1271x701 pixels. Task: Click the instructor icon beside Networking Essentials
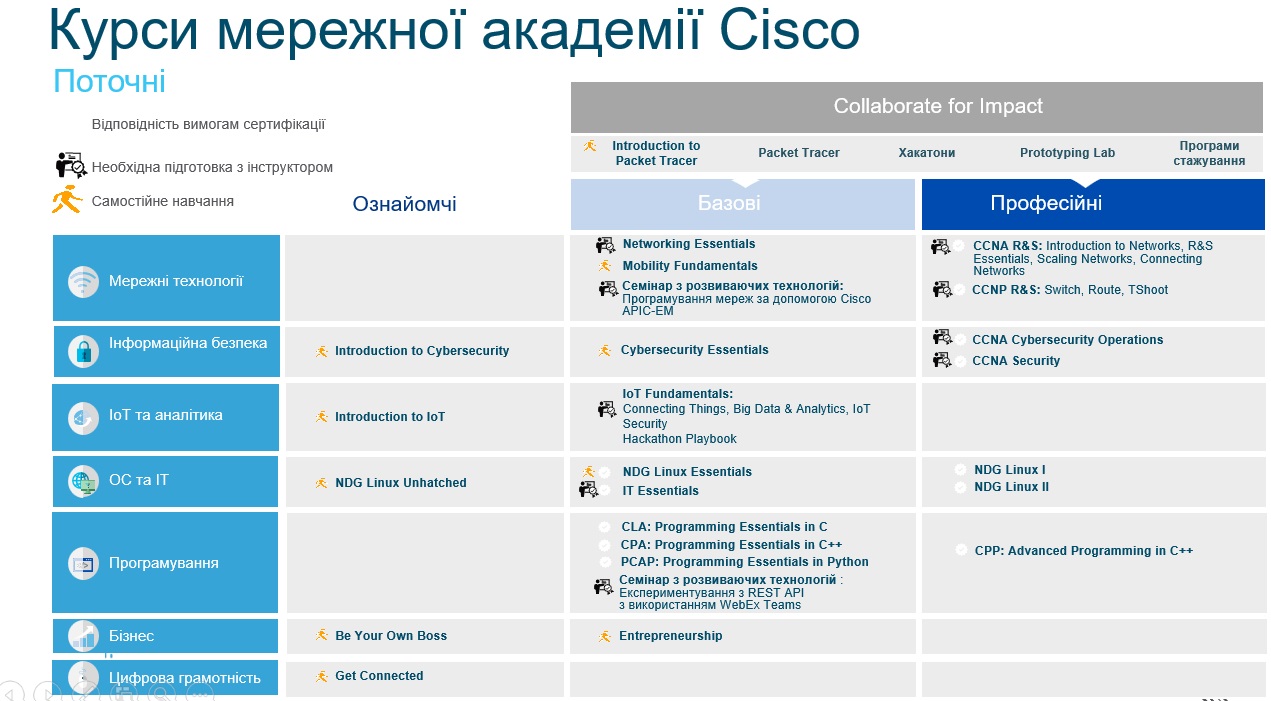point(606,245)
